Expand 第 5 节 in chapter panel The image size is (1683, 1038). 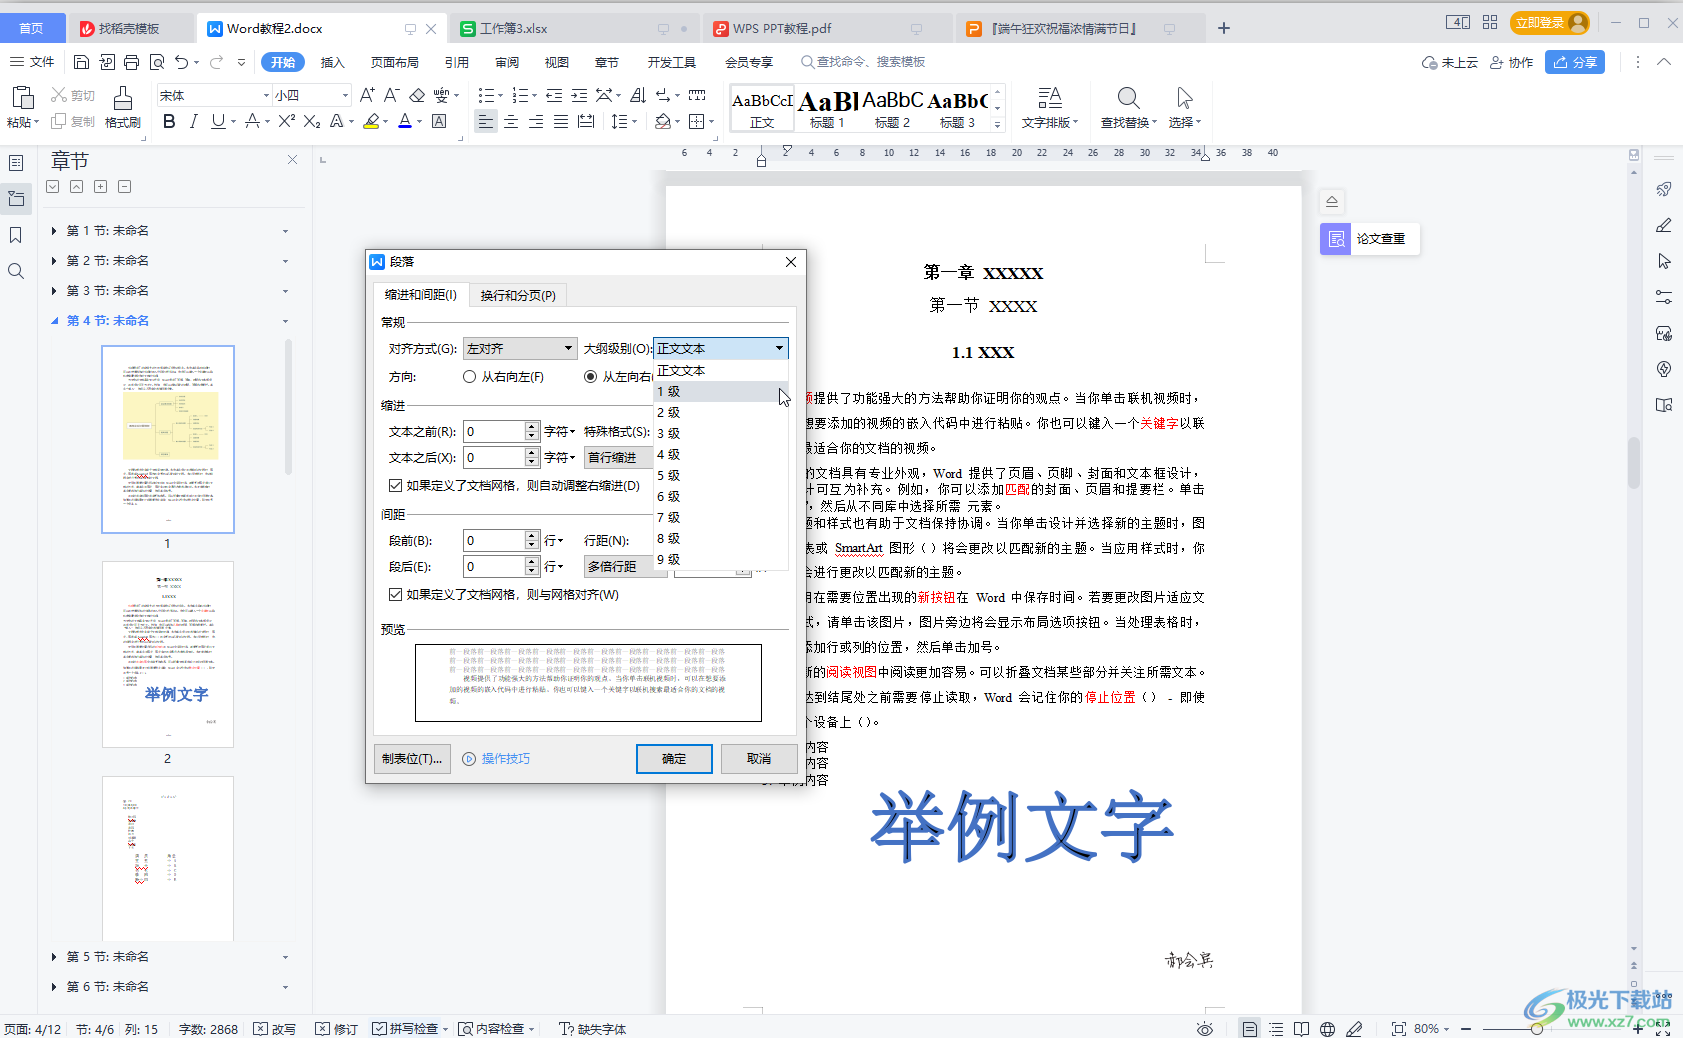pyautogui.click(x=54, y=957)
